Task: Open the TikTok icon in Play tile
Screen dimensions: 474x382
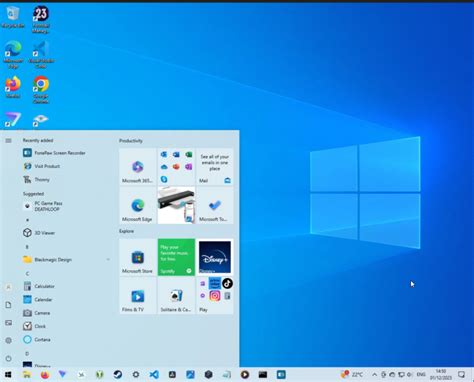Action: pyautogui.click(x=227, y=284)
